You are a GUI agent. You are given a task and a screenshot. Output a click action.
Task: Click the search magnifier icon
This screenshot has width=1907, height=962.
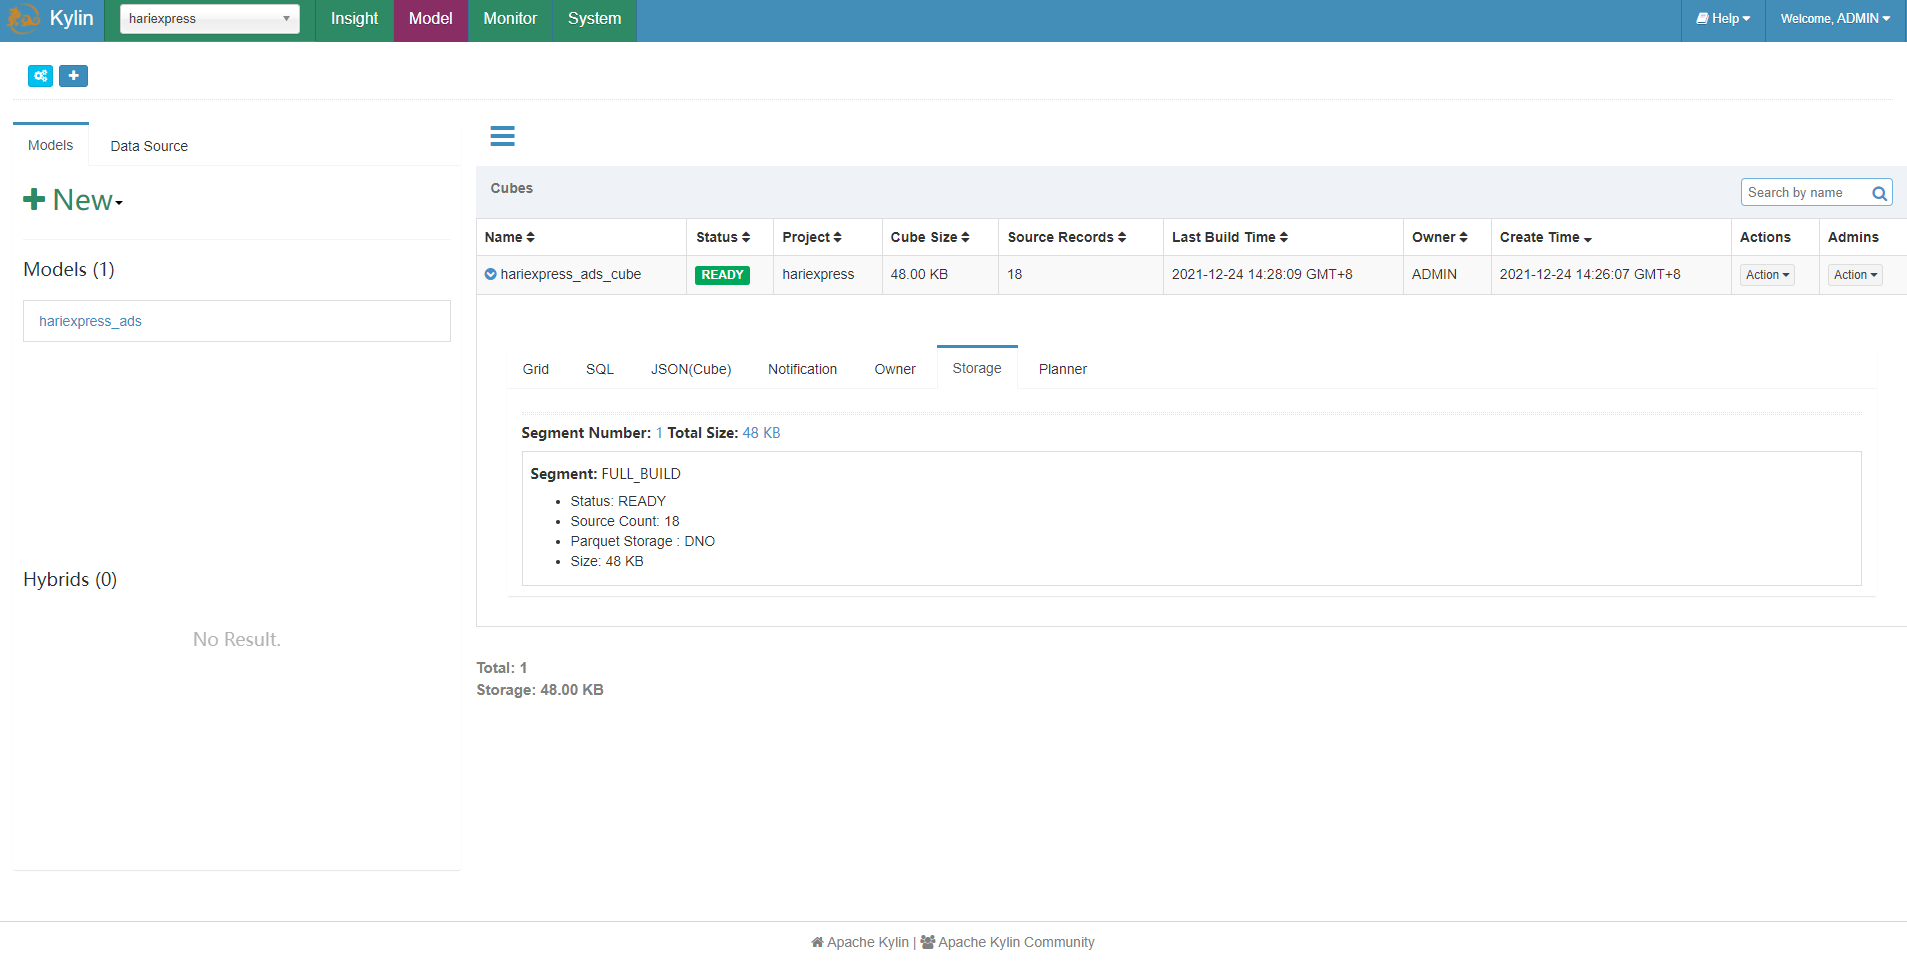(x=1879, y=193)
